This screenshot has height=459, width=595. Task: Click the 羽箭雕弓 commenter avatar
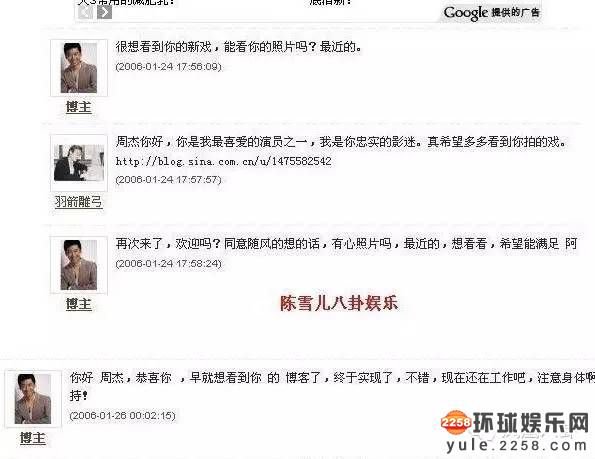click(79, 163)
